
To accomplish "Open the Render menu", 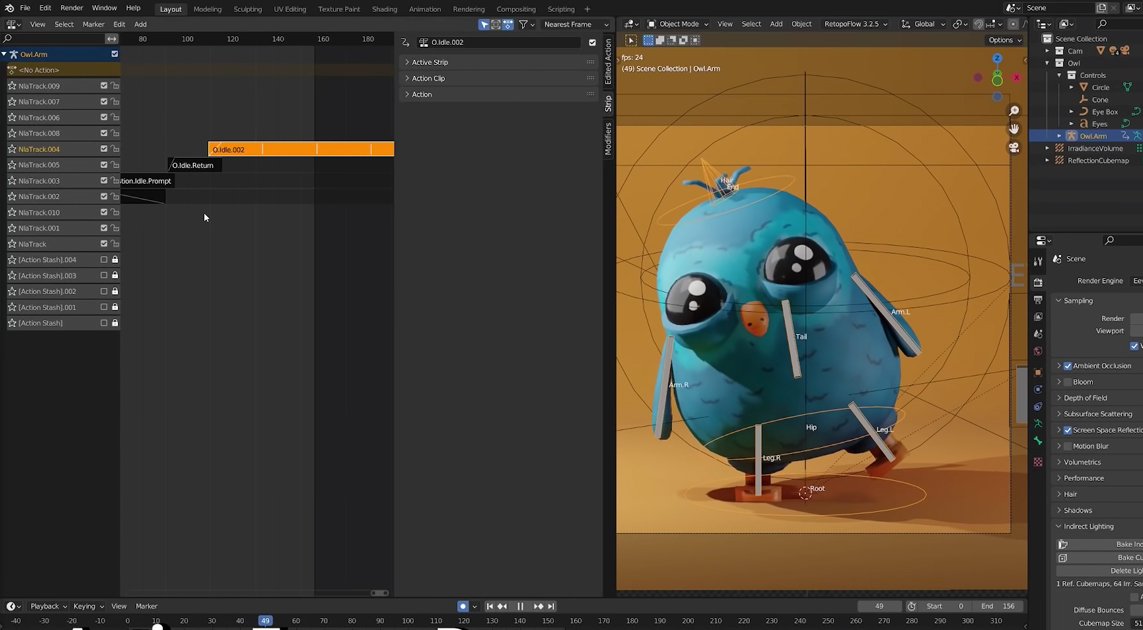I will coord(71,8).
